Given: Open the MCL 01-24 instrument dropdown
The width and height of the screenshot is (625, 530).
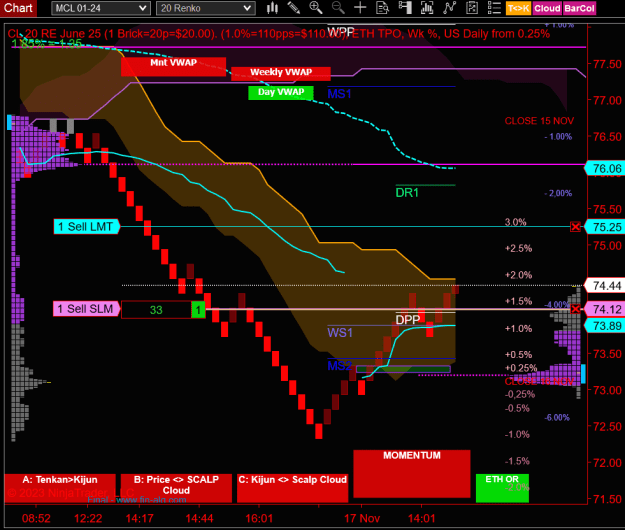Looking at the screenshot, I should click(x=101, y=8).
